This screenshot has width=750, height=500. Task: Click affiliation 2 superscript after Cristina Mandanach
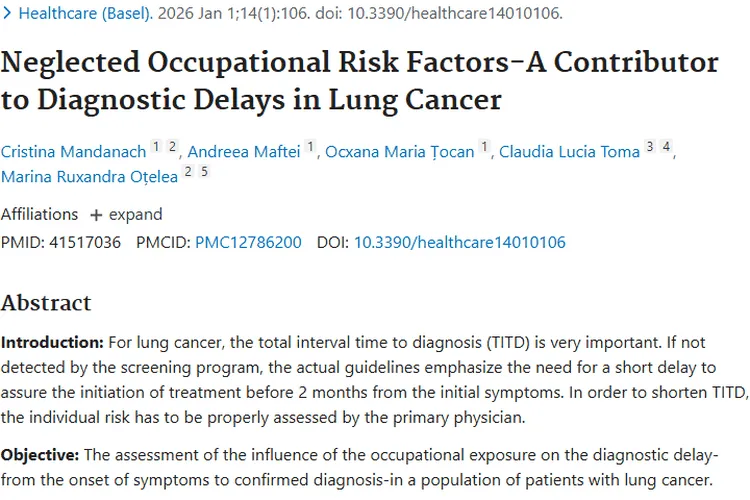tap(172, 147)
